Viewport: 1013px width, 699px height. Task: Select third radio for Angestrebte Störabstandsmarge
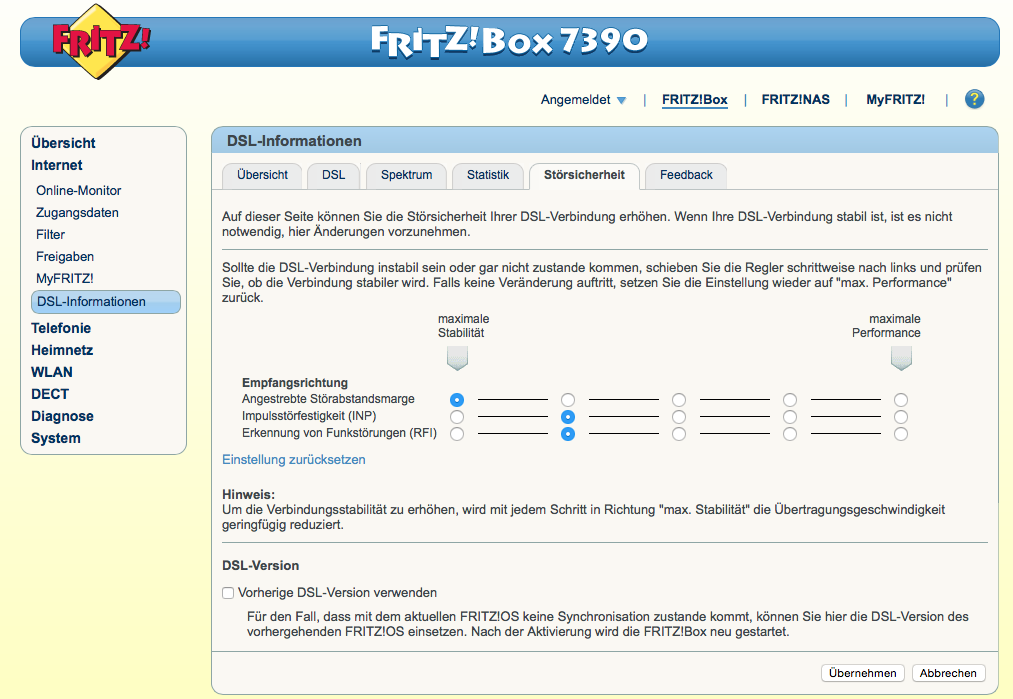pos(679,400)
